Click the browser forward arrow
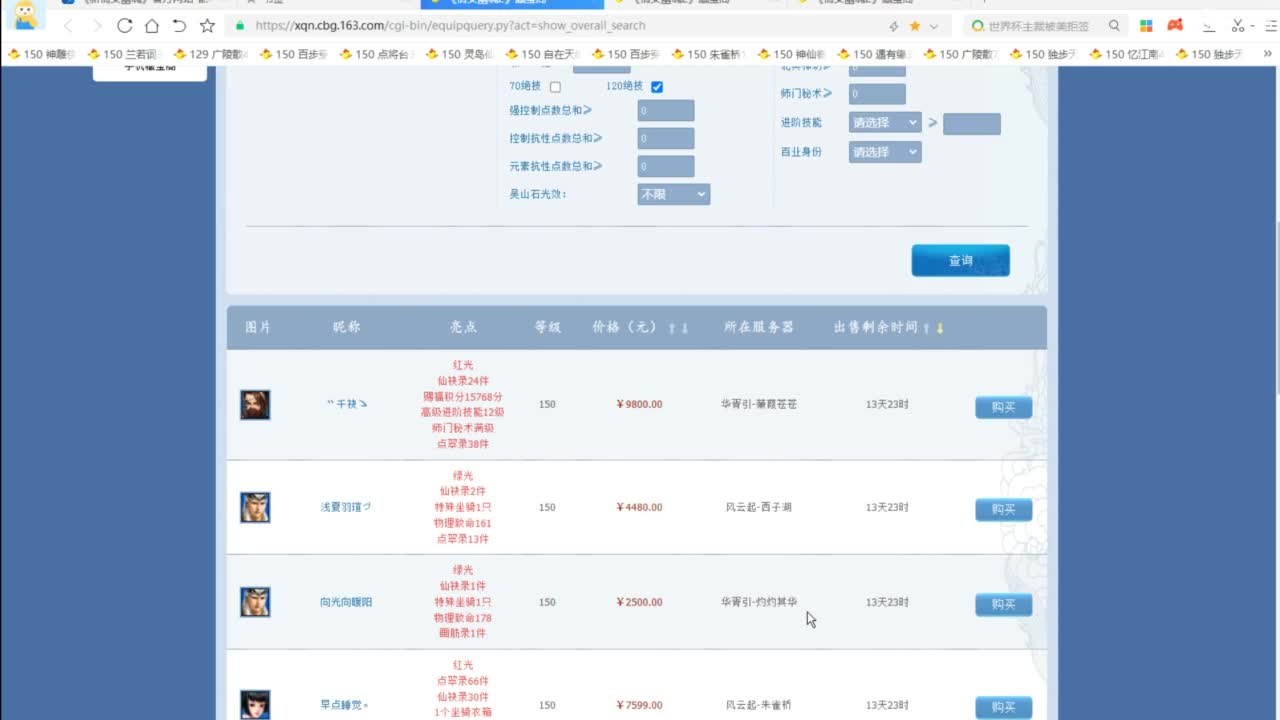This screenshot has height=720, width=1280. click(x=96, y=25)
